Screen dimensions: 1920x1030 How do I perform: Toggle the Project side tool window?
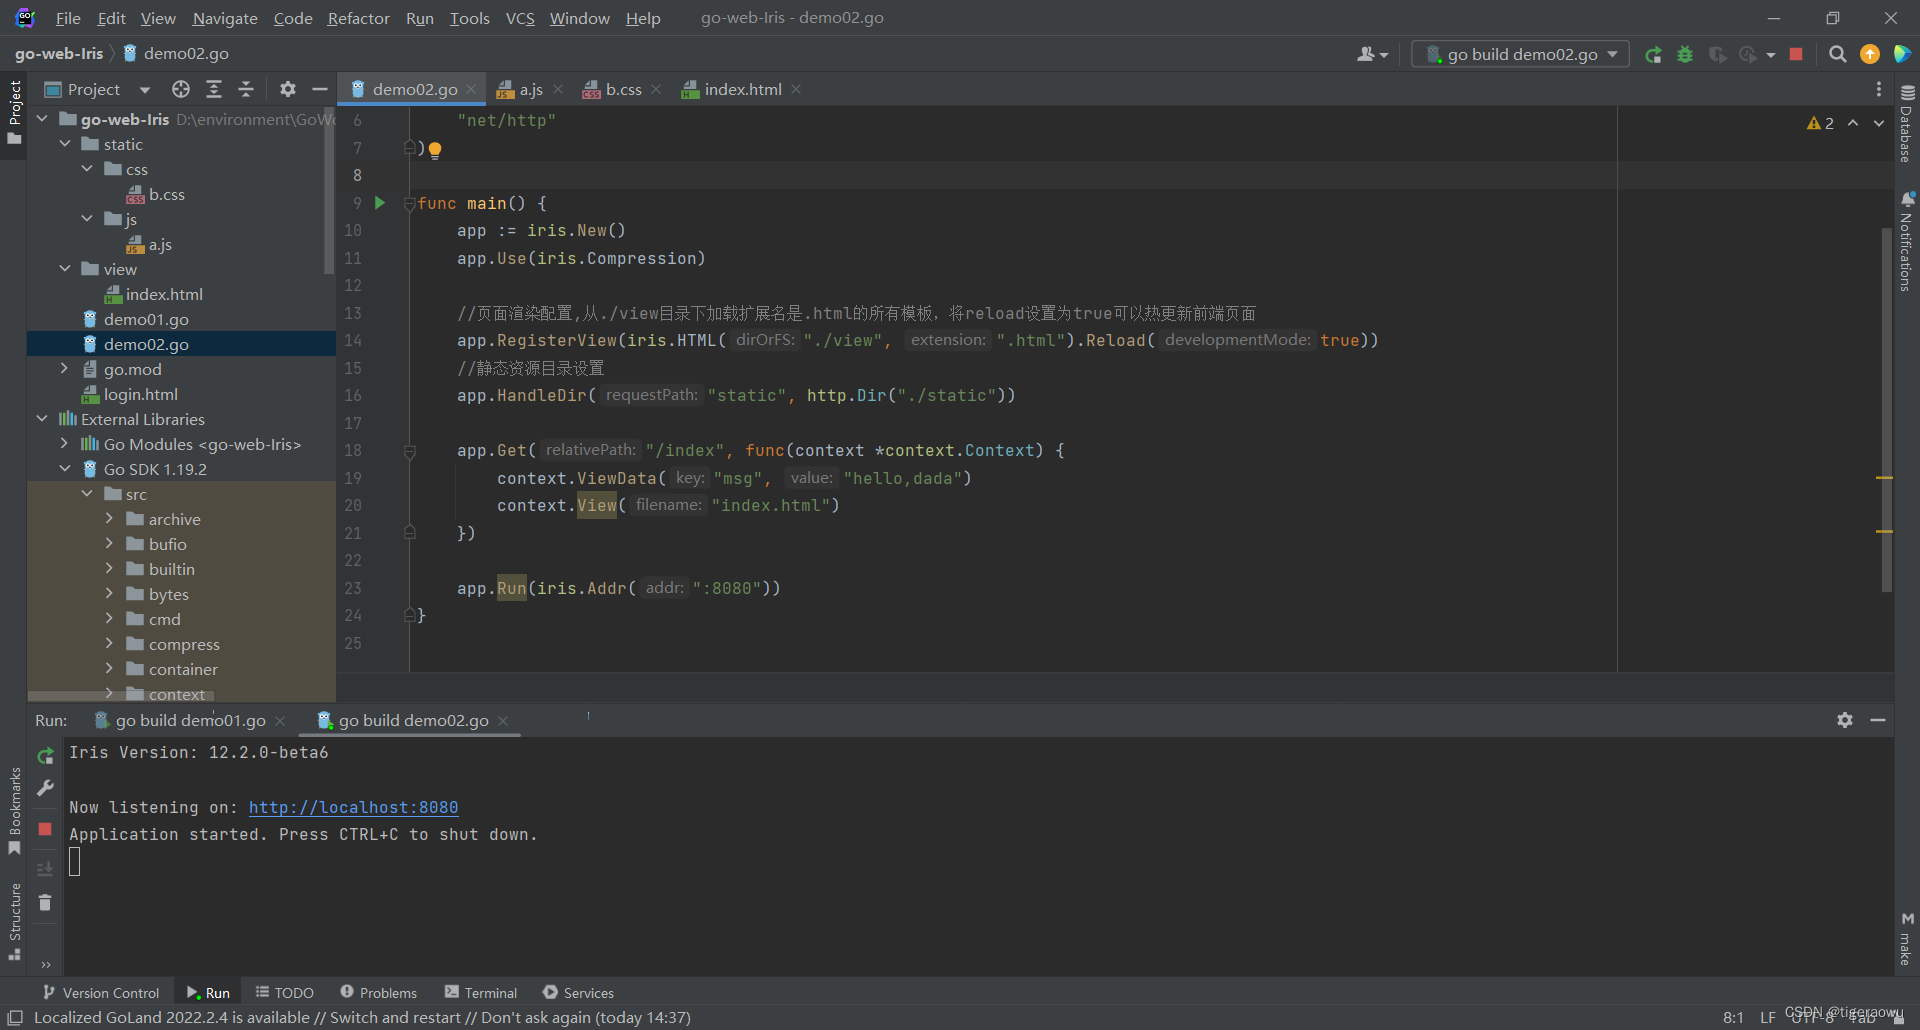14,112
